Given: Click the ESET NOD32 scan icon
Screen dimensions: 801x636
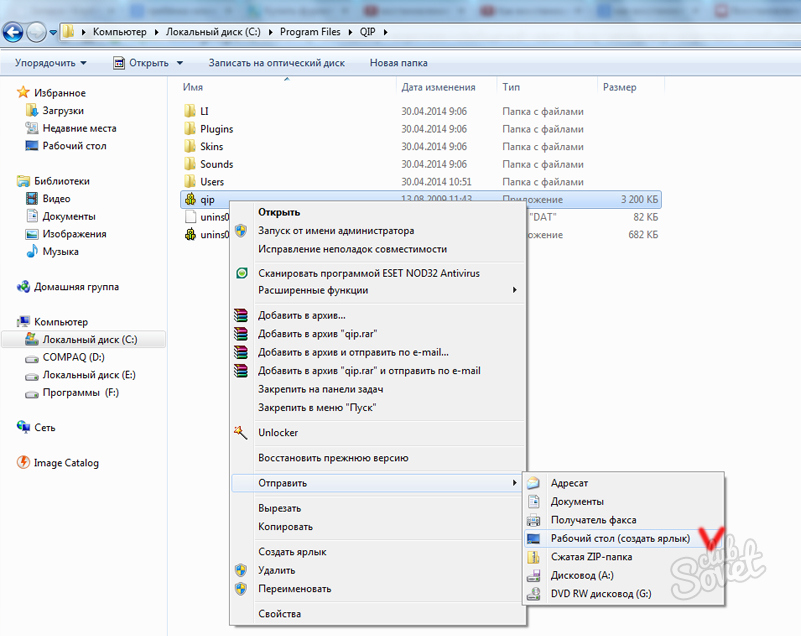Looking at the screenshot, I should click(240, 273).
